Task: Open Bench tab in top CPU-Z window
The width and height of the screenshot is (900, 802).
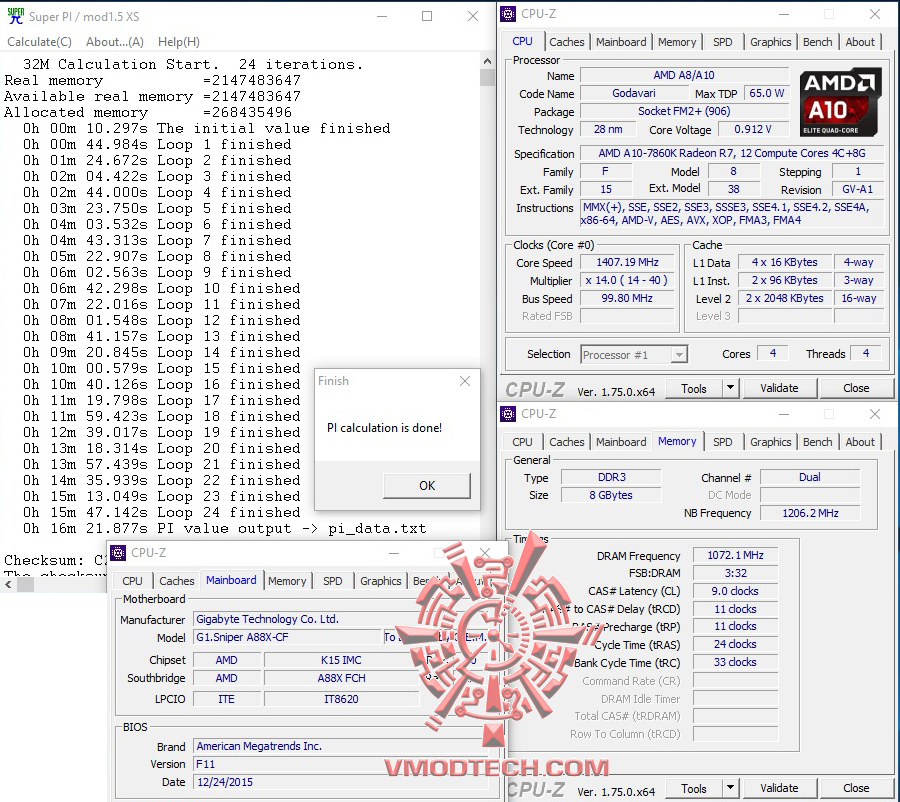Action: 817,42
